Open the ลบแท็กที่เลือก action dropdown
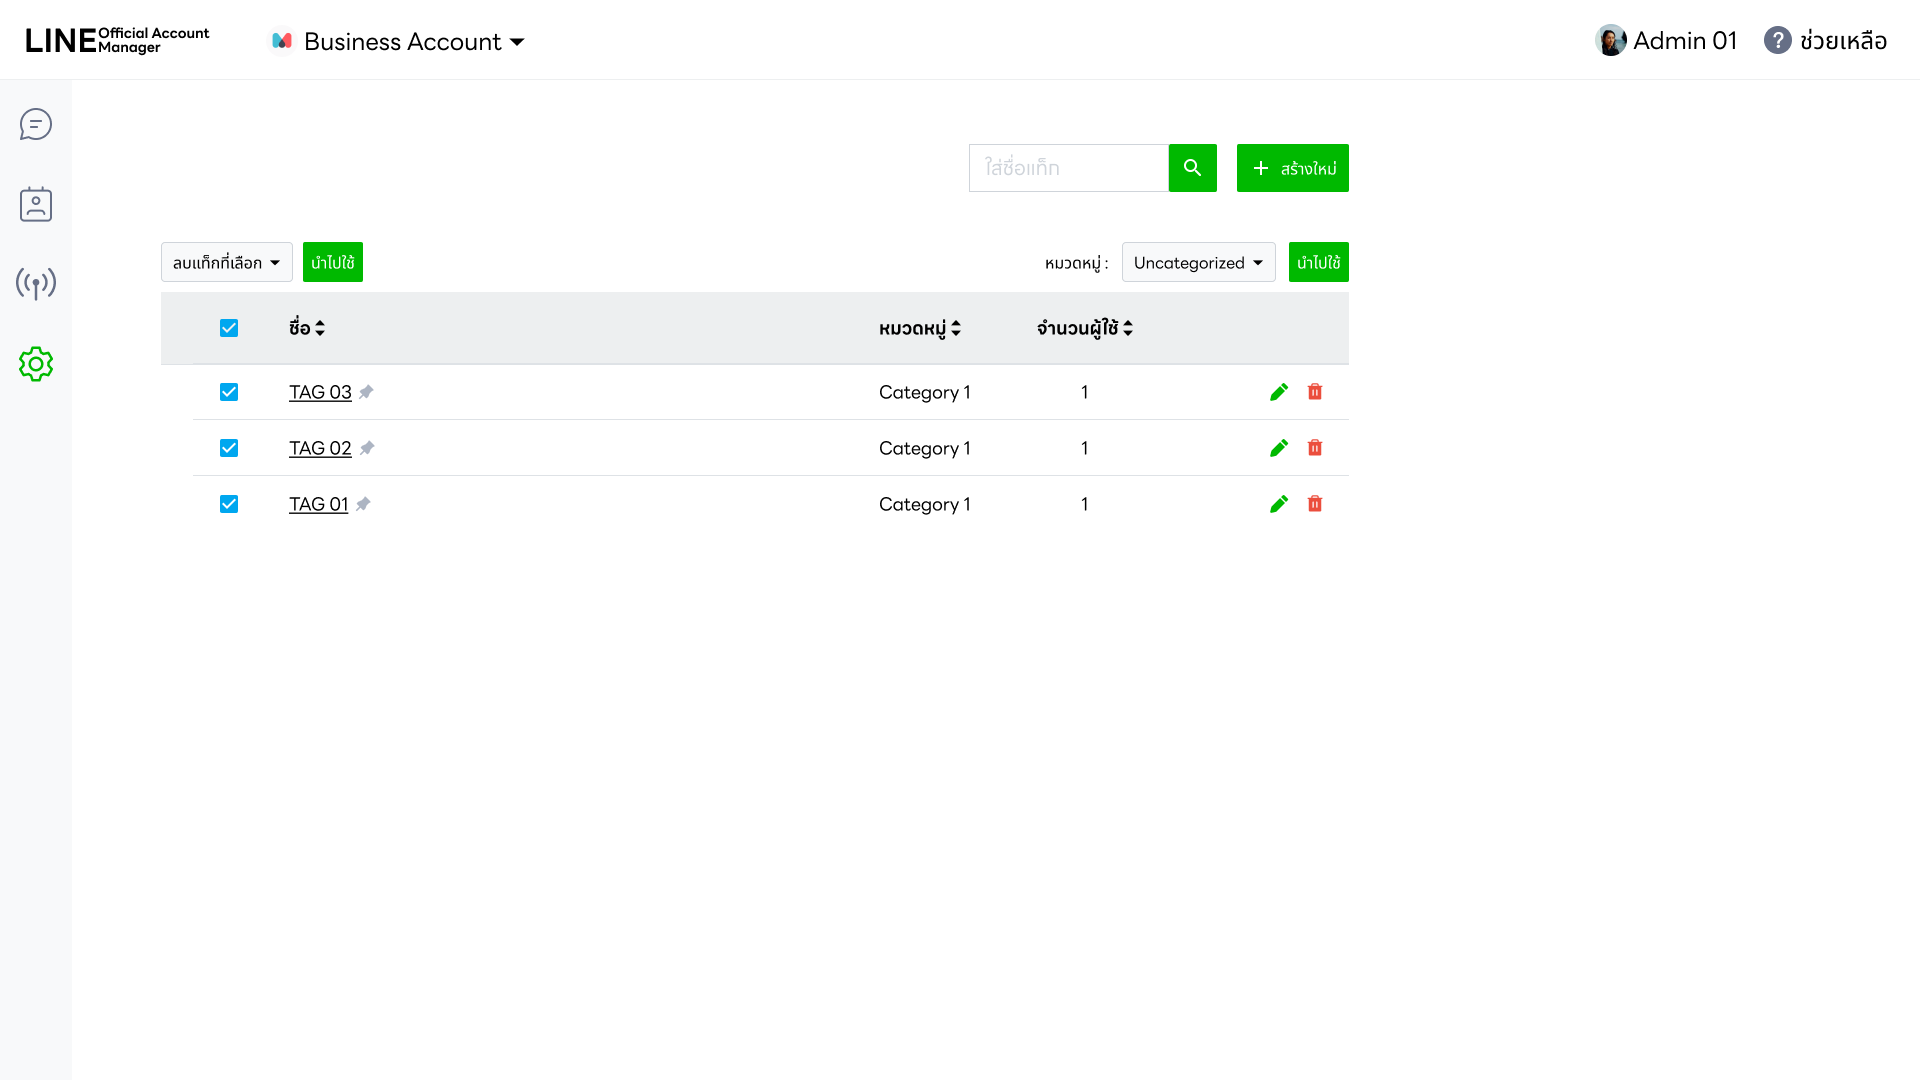This screenshot has width=1920, height=1080. 226,262
